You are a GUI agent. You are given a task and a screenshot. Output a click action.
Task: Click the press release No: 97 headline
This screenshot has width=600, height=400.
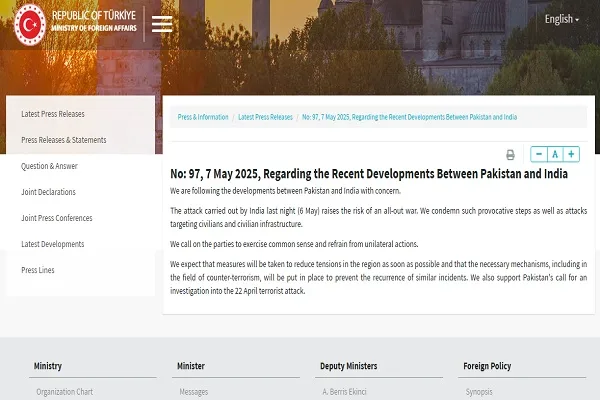(x=369, y=174)
